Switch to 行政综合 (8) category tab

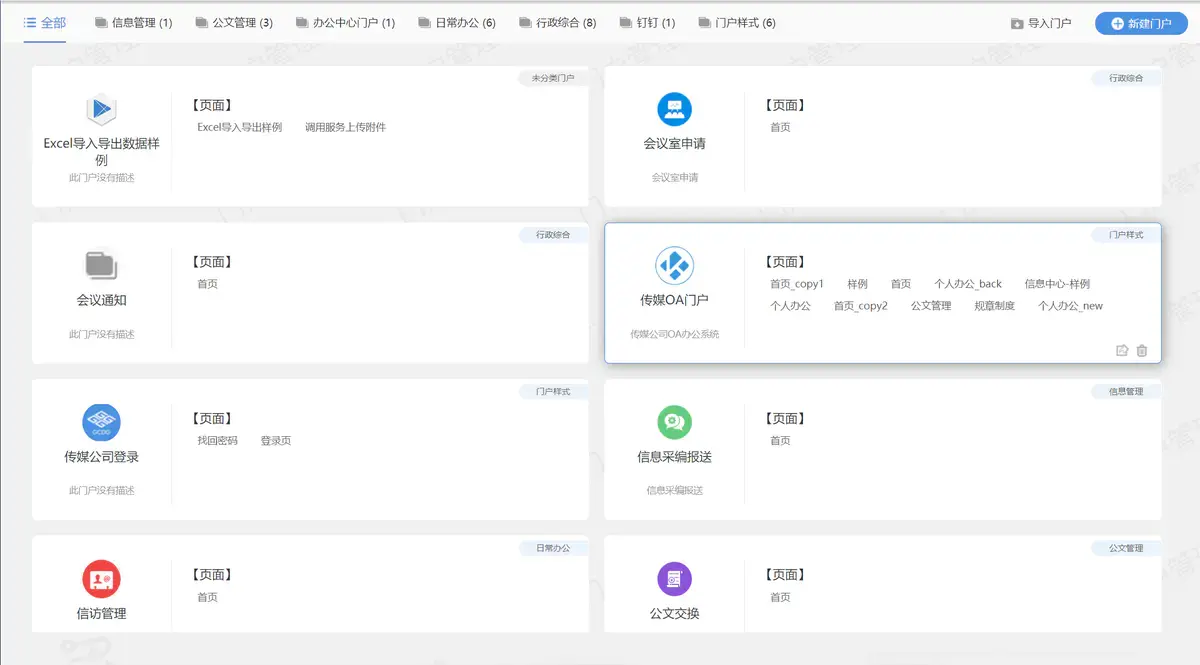(558, 23)
